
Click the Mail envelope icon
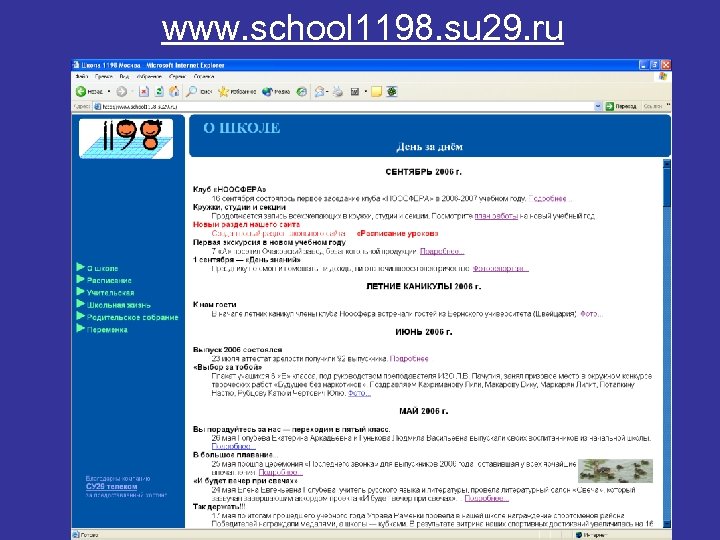click(x=319, y=92)
